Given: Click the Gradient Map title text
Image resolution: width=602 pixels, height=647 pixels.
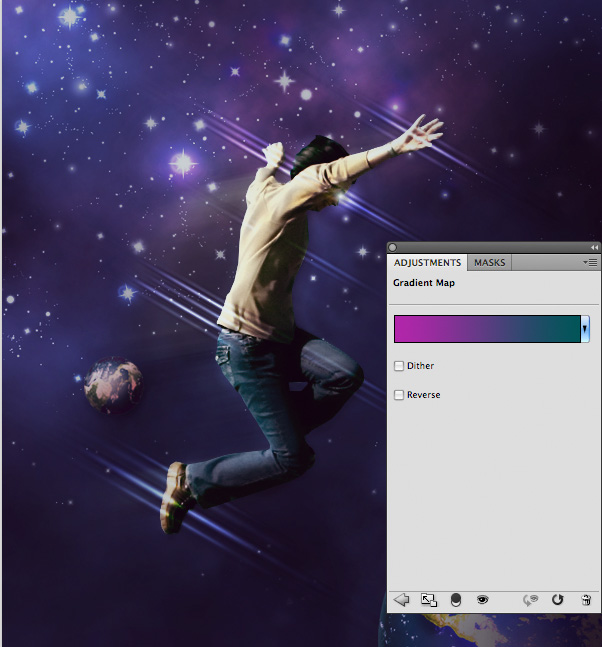Looking at the screenshot, I should click(x=424, y=283).
